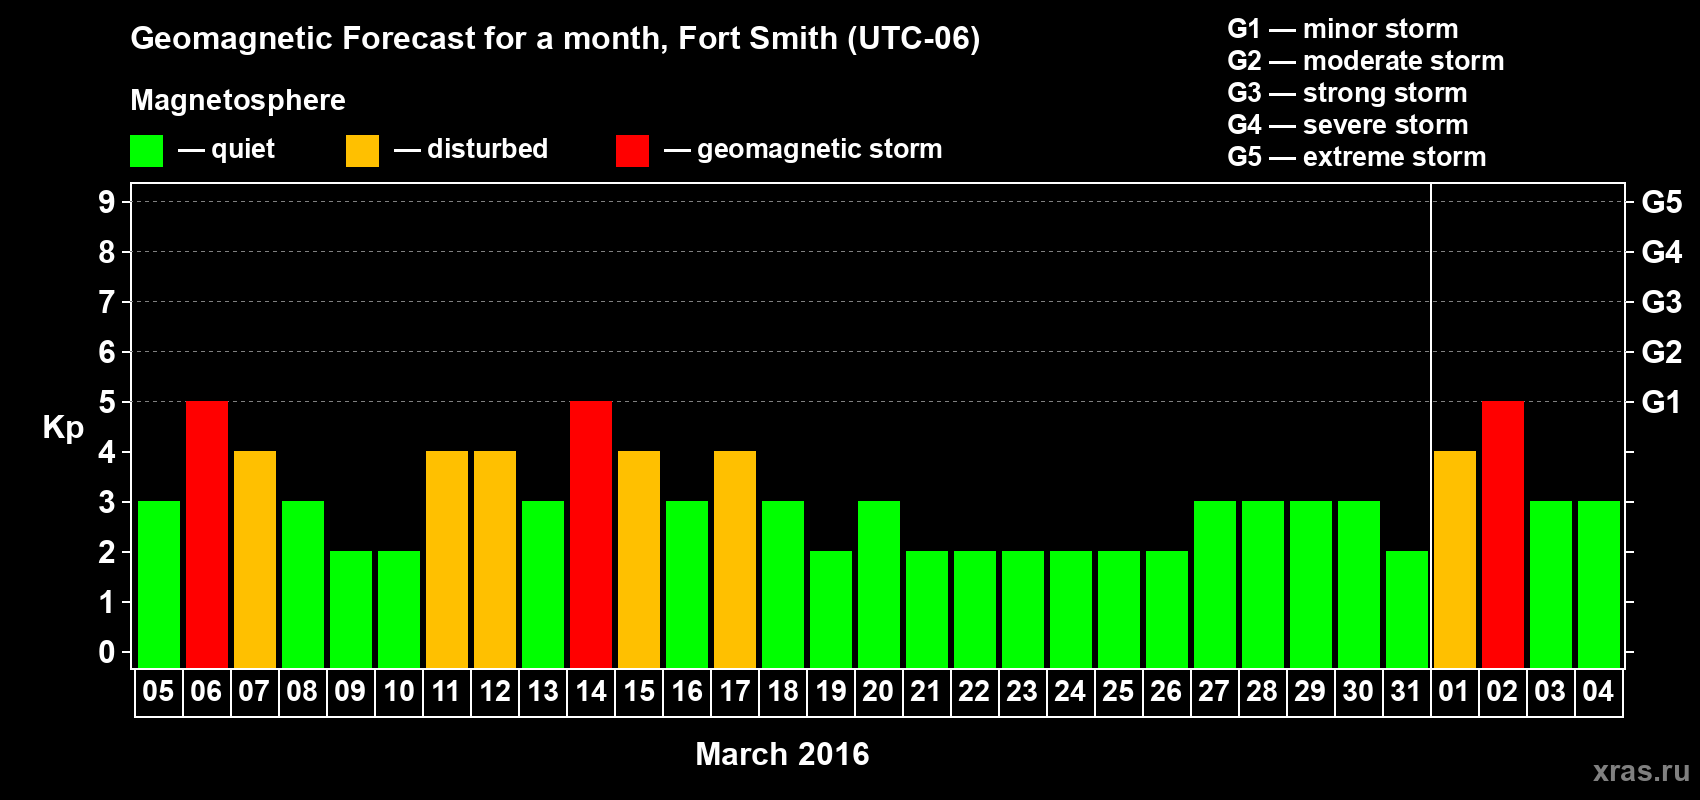Screen dimensions: 1700x800
Task: Click the G4 label on right axis
Action: (1662, 252)
